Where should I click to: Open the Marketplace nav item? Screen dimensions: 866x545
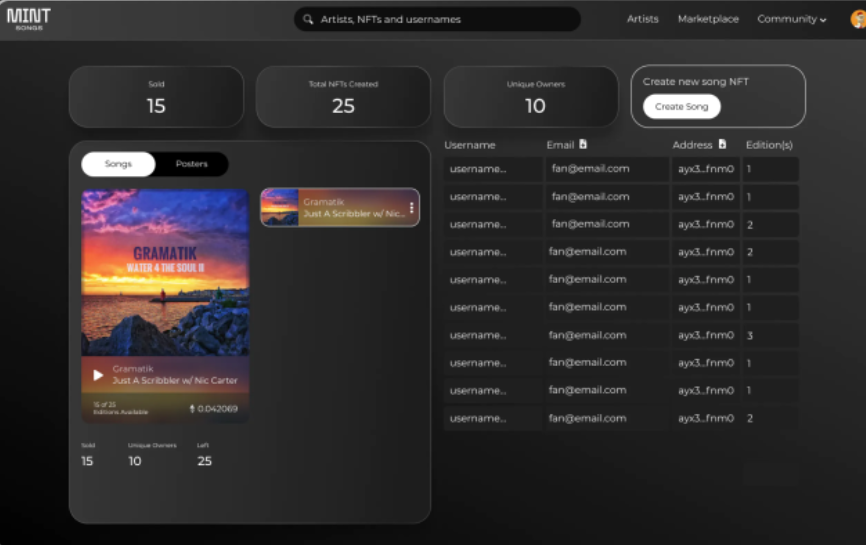click(708, 19)
